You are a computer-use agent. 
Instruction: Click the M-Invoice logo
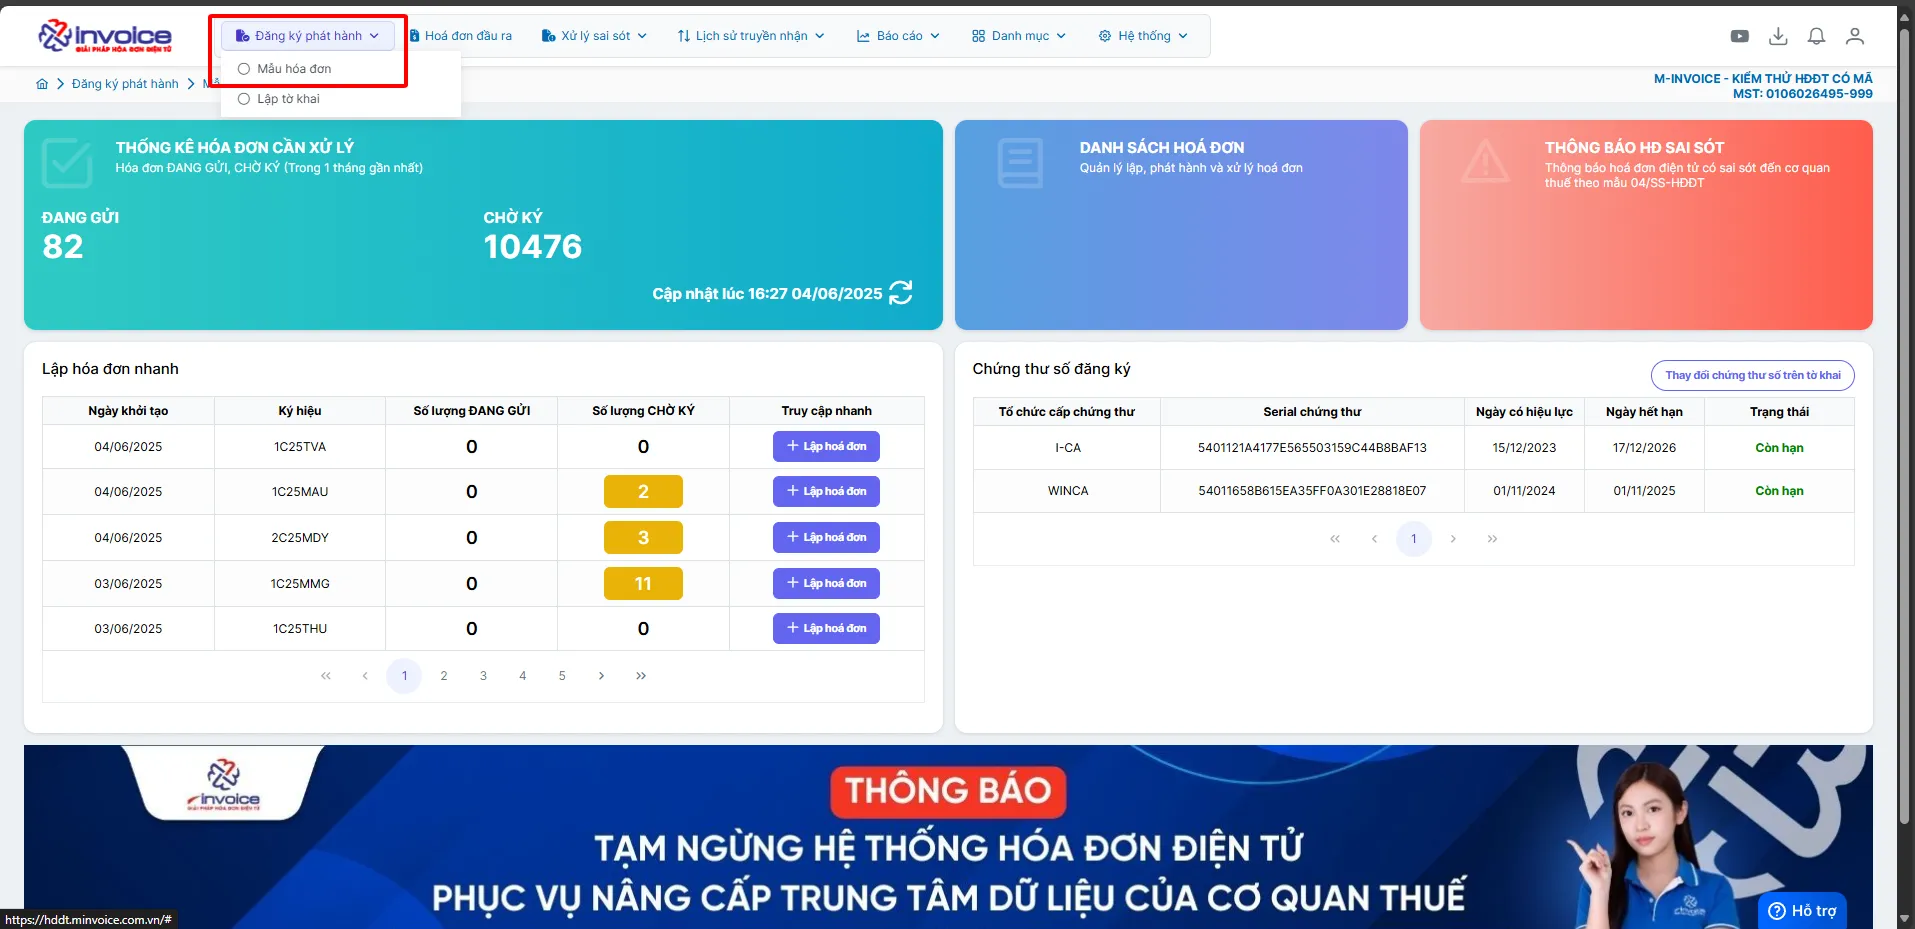105,36
